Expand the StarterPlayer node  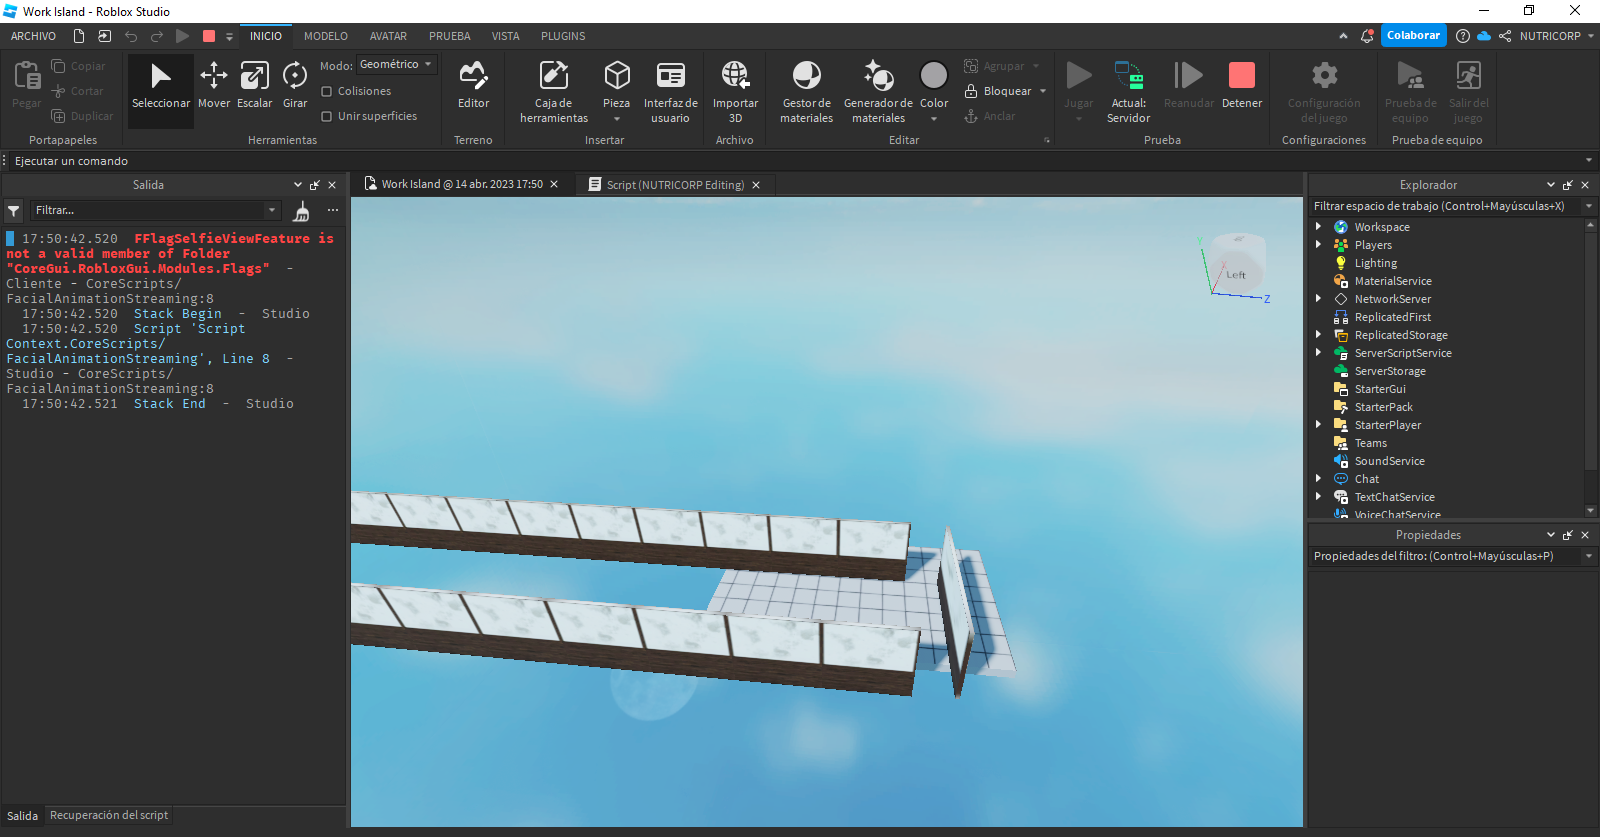click(1319, 425)
